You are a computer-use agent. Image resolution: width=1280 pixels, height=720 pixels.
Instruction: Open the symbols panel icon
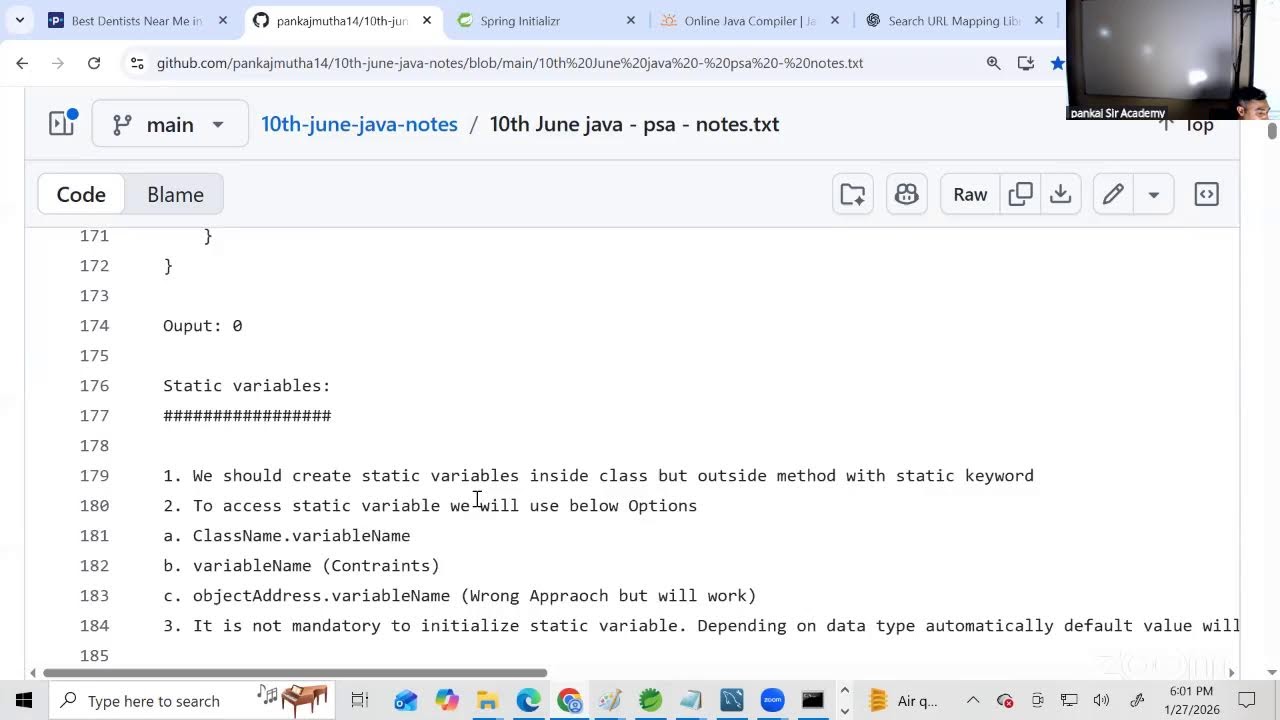1207,194
